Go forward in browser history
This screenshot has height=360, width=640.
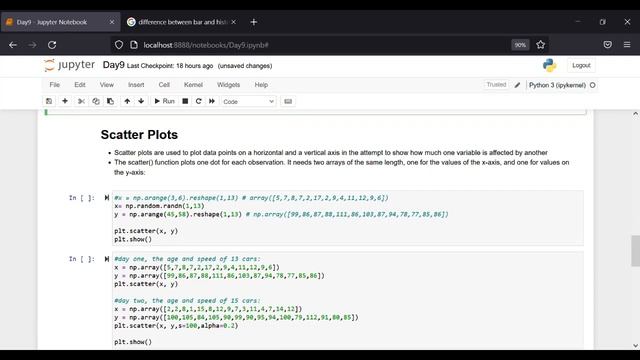[x=32, y=45]
